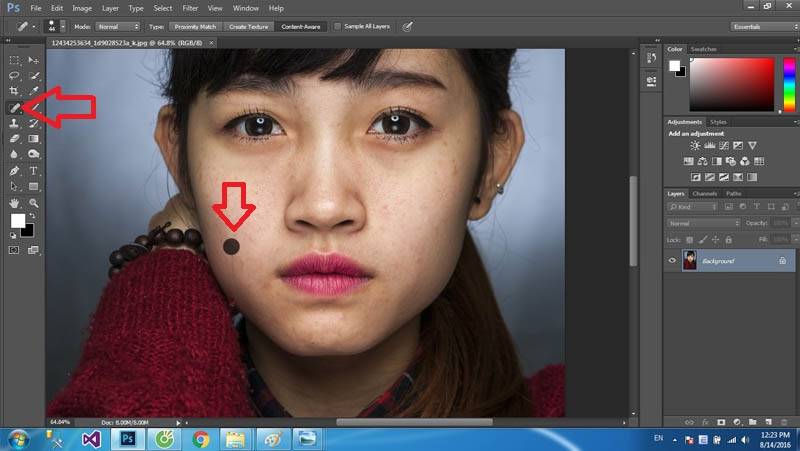Select the Pen tool
800x451 pixels.
(14, 170)
